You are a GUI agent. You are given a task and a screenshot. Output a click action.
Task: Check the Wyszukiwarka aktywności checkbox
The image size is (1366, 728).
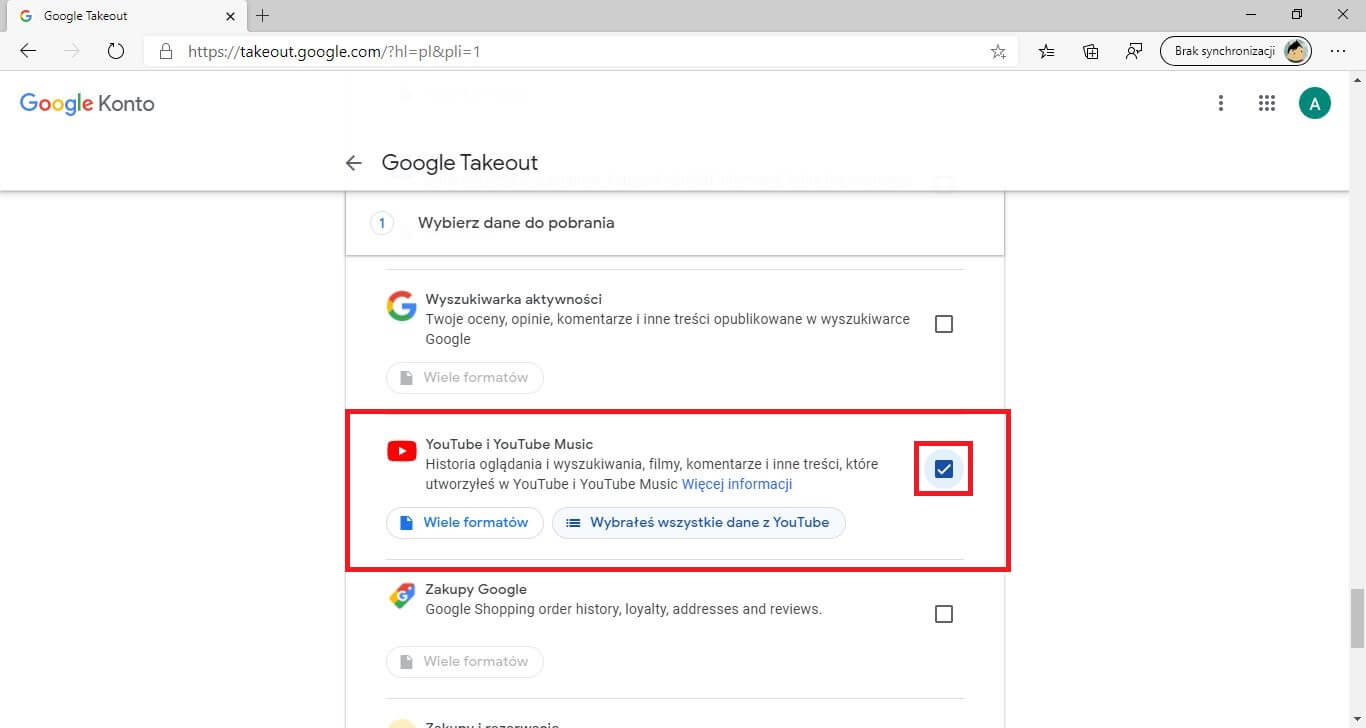pyautogui.click(x=943, y=324)
